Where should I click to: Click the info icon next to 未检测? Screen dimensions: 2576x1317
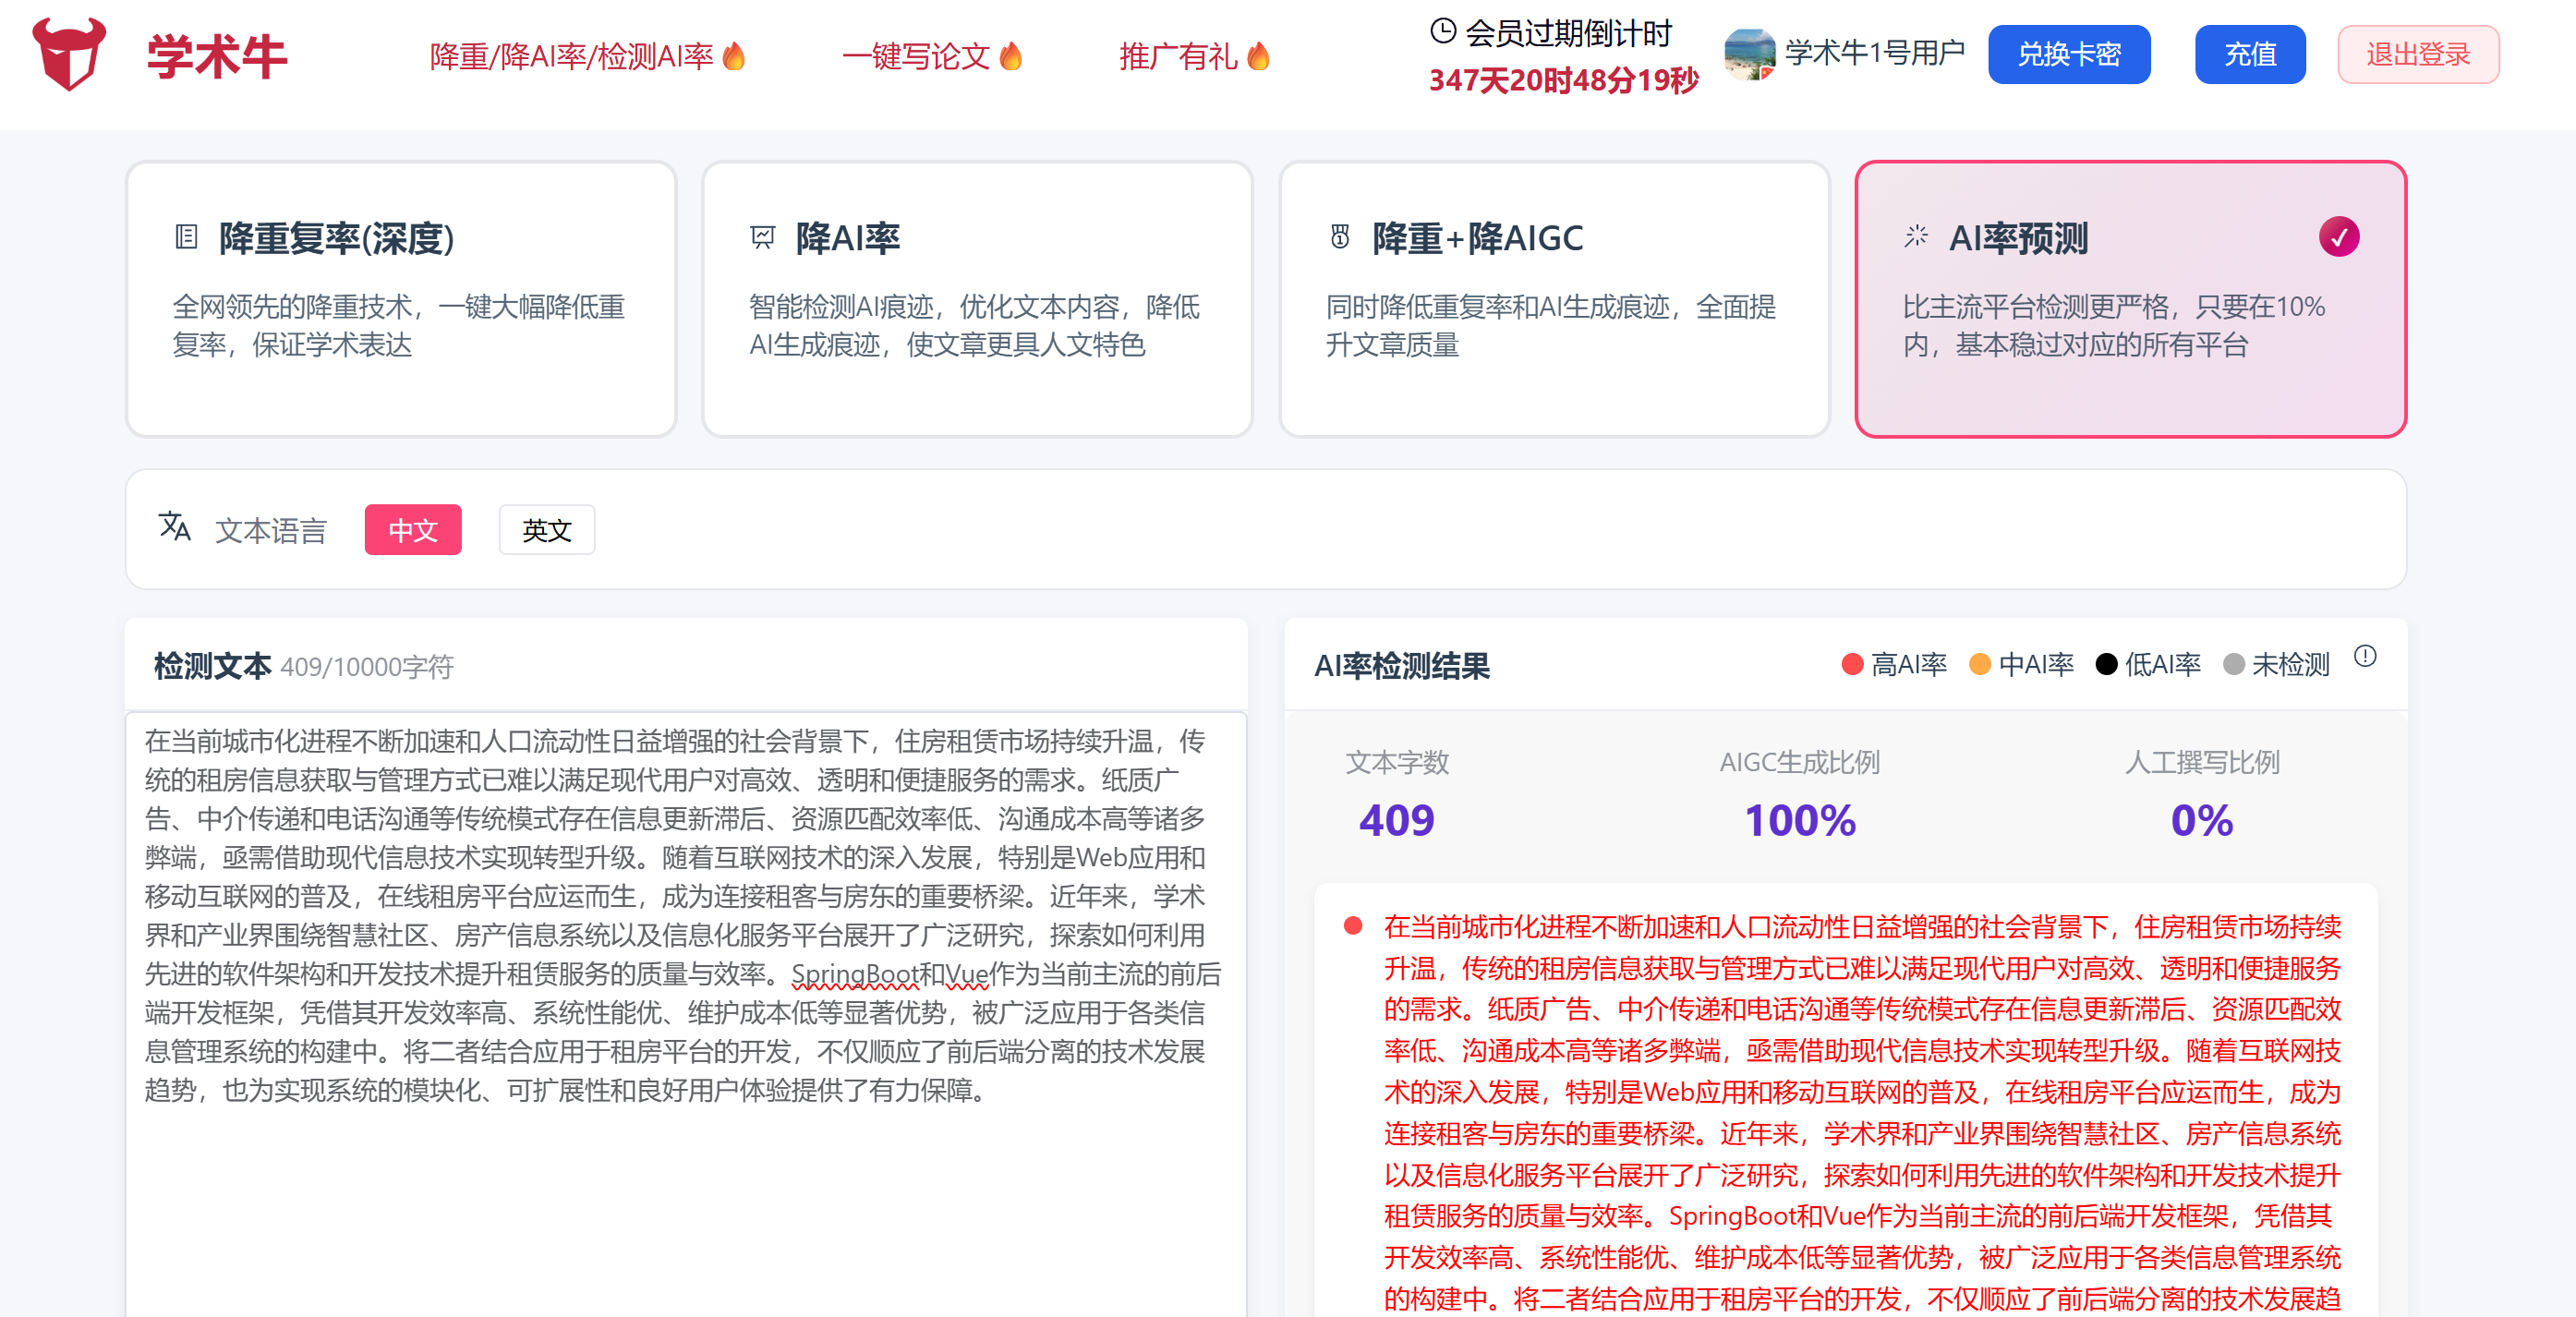click(2365, 657)
